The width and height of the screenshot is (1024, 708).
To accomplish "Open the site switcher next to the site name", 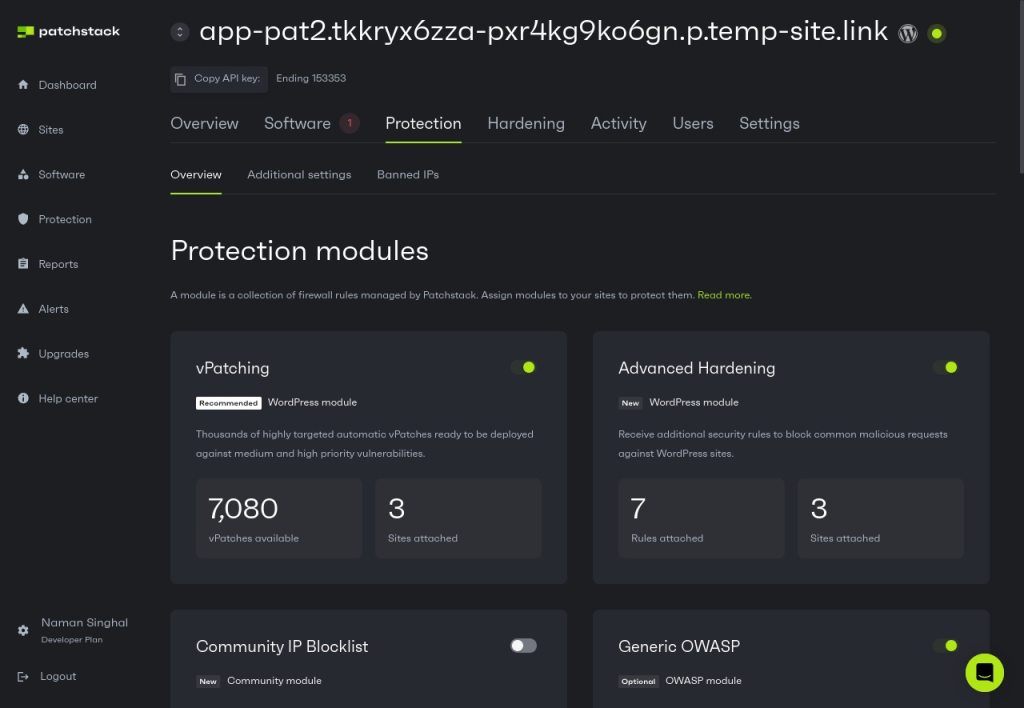I will click(179, 31).
